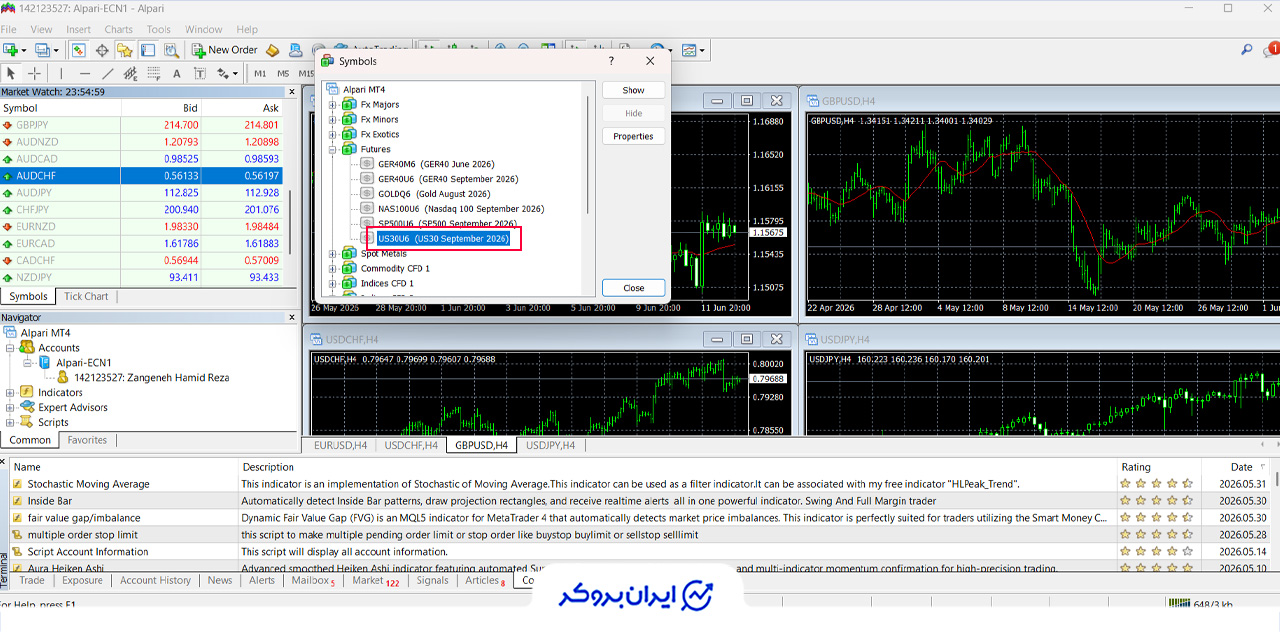Select the GER40U6 (GER40 September 2026) row

pos(448,179)
